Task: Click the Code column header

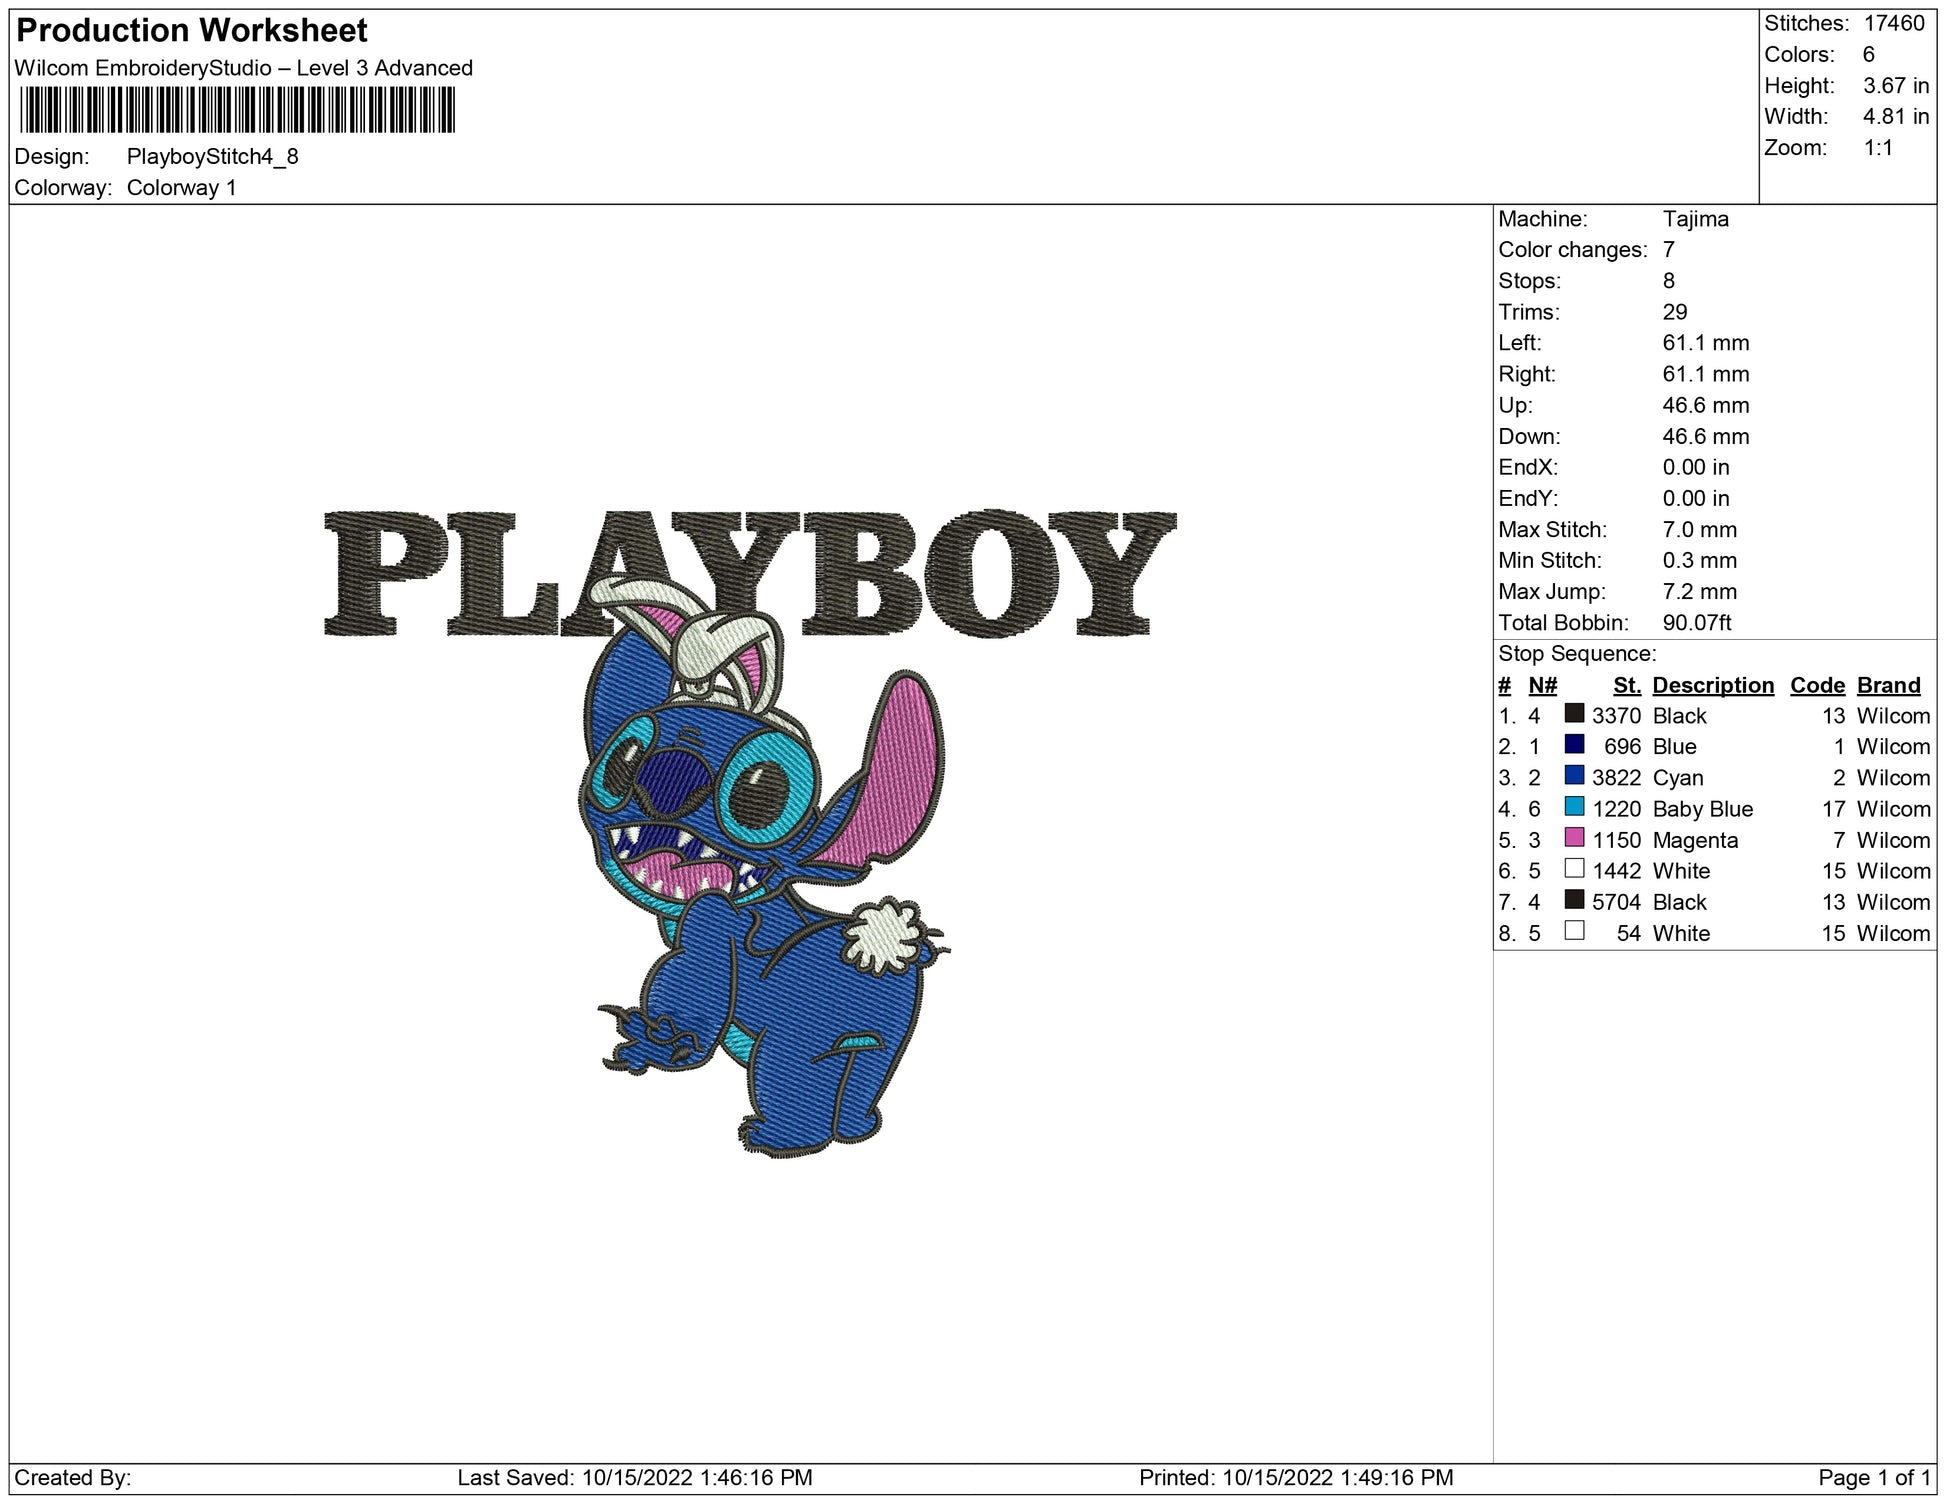Action: [1817, 685]
